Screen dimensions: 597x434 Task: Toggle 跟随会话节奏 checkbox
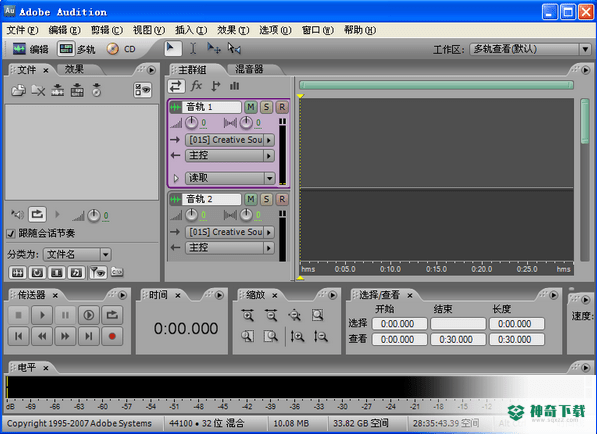click(11, 233)
